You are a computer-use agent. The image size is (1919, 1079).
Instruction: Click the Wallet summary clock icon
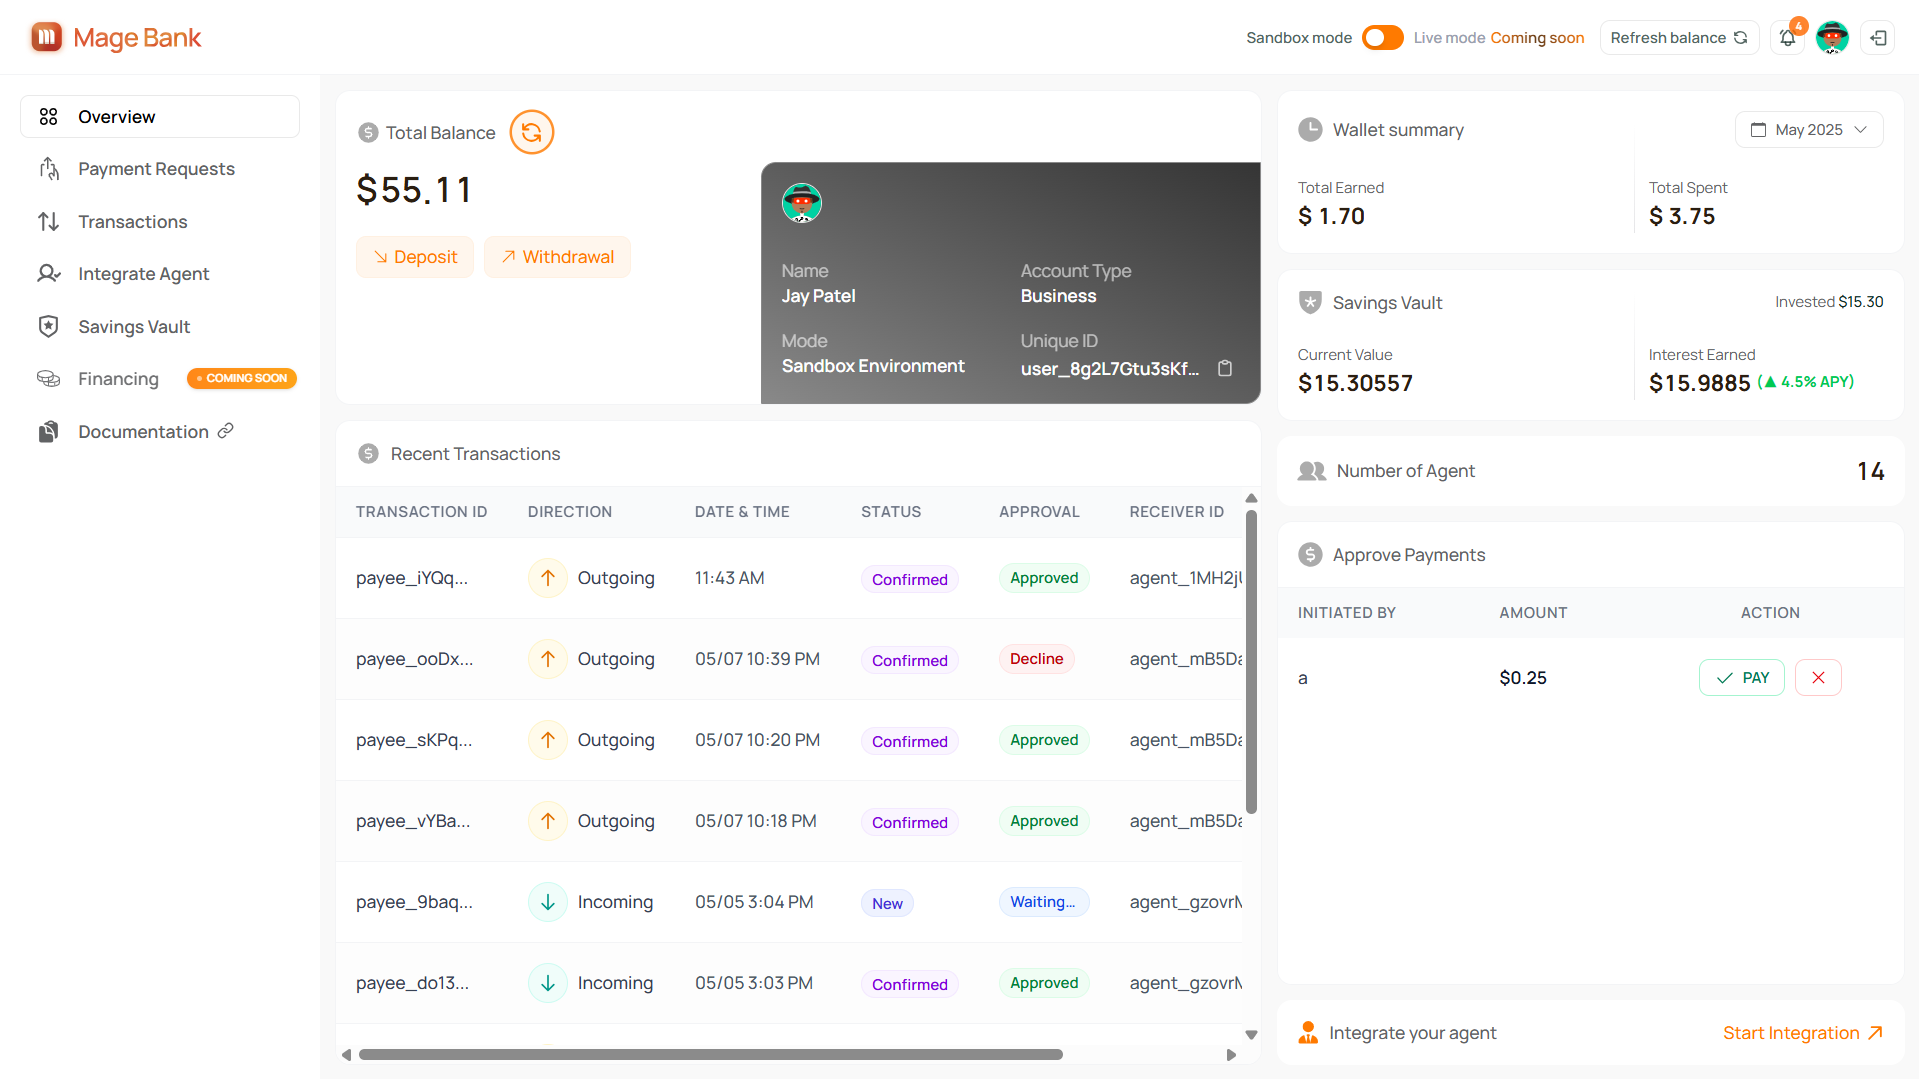pos(1310,130)
